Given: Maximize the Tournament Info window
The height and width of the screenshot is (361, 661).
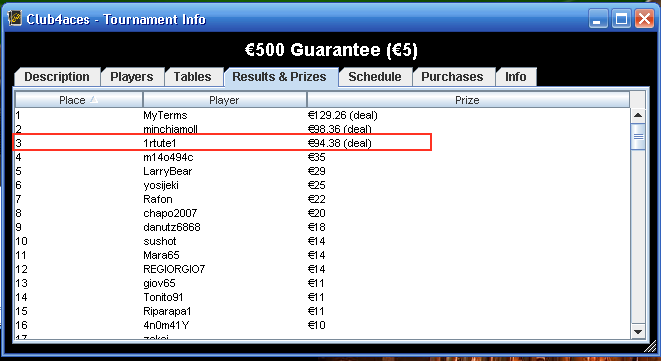Looking at the screenshot, I should pos(621,19).
